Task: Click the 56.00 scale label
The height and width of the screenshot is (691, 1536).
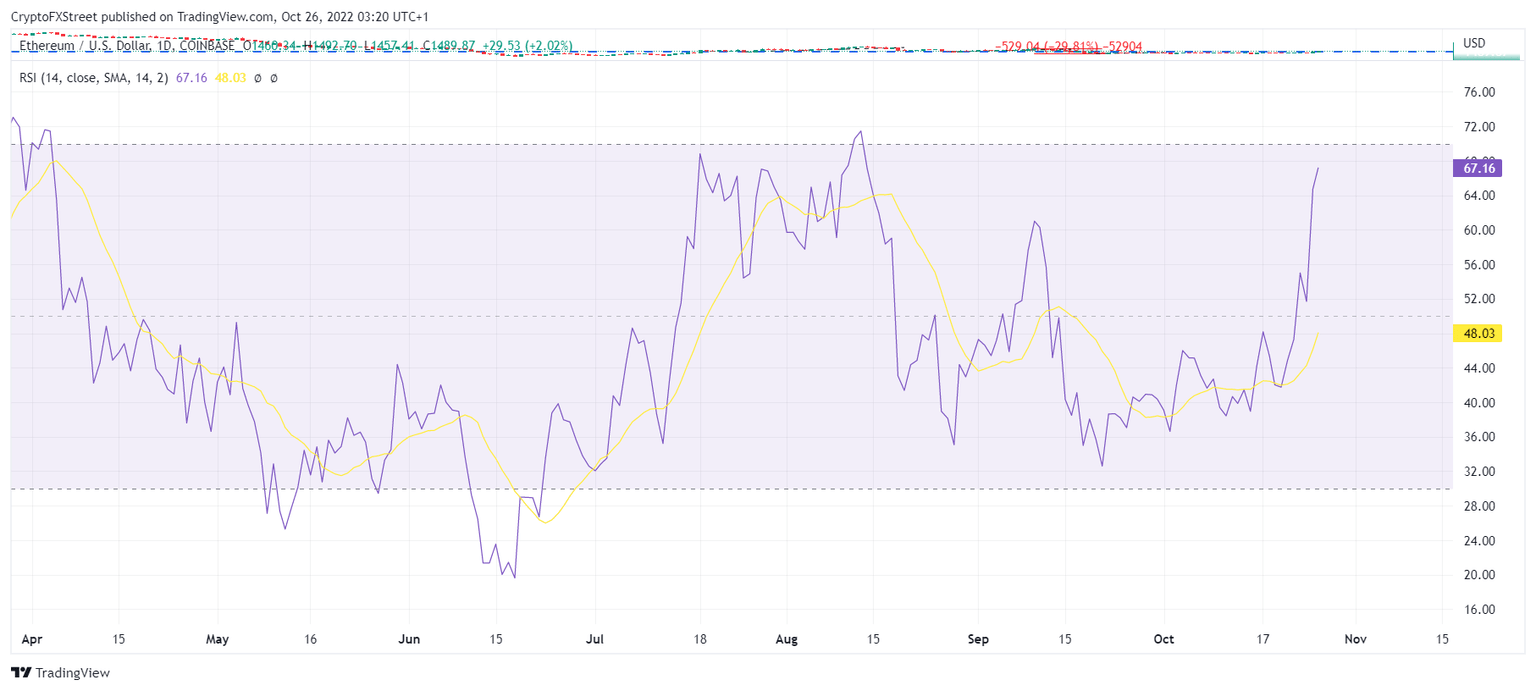Action: pos(1478,265)
